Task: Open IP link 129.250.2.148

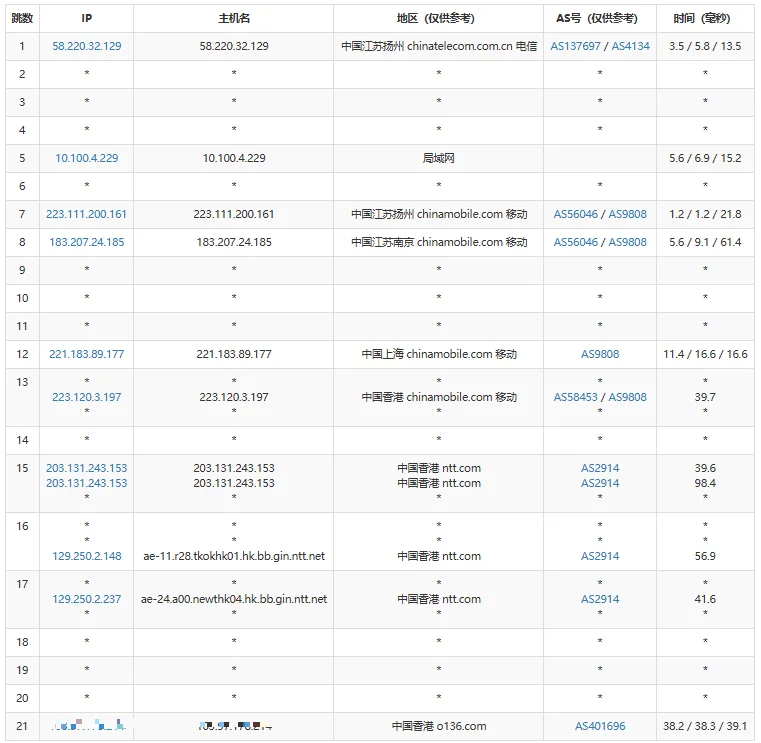Action: coord(86,556)
